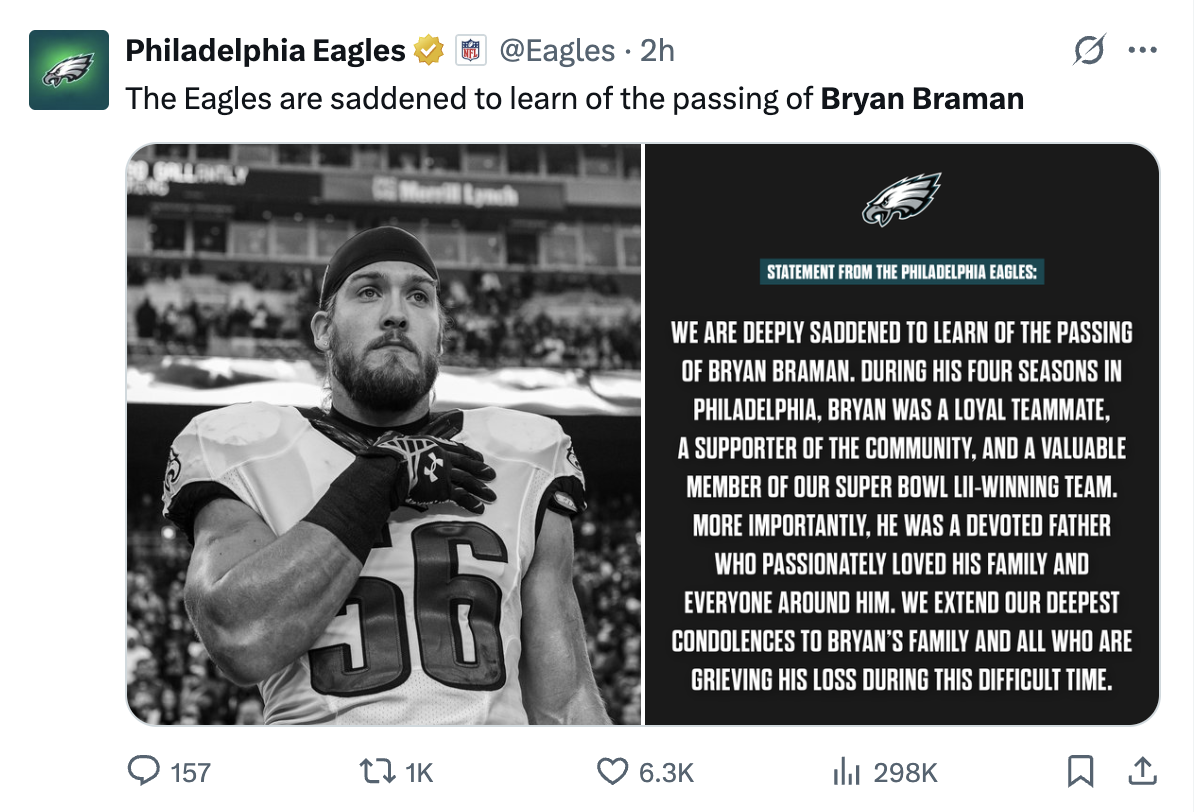
Task: Open the Eagles statement image
Action: (901, 434)
